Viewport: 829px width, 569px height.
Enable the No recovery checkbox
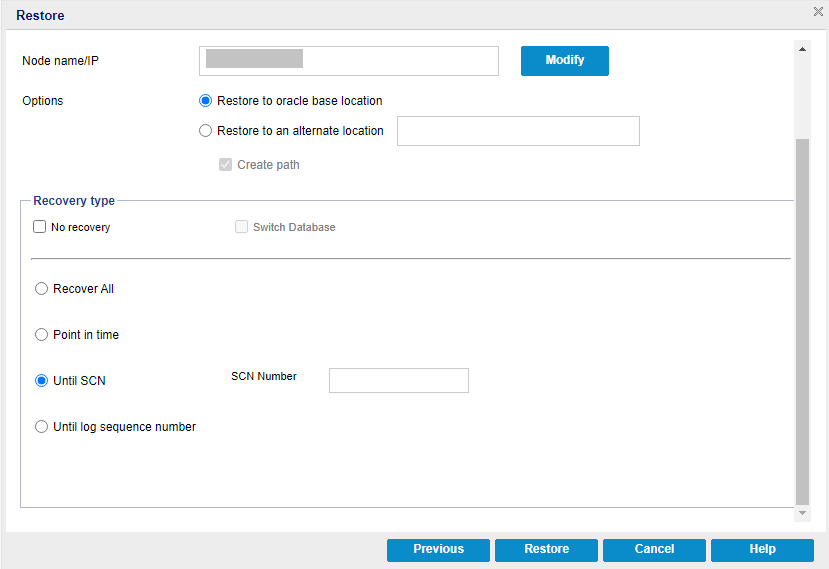(40, 227)
